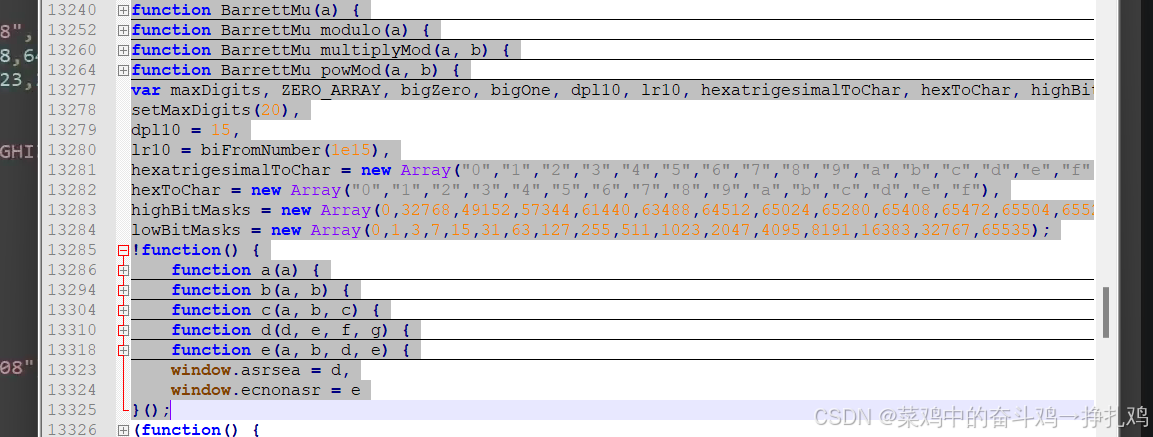Click the var maxDigits declaration line
This screenshot has height=437, width=1153.
click(x=613, y=90)
